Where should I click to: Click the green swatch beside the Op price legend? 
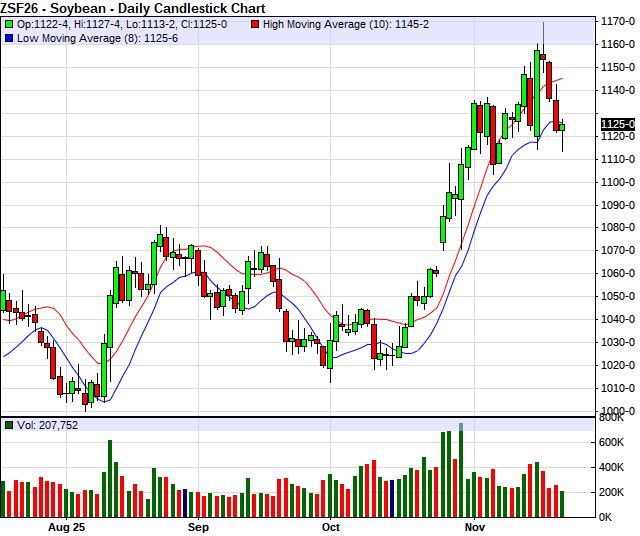click(9, 23)
